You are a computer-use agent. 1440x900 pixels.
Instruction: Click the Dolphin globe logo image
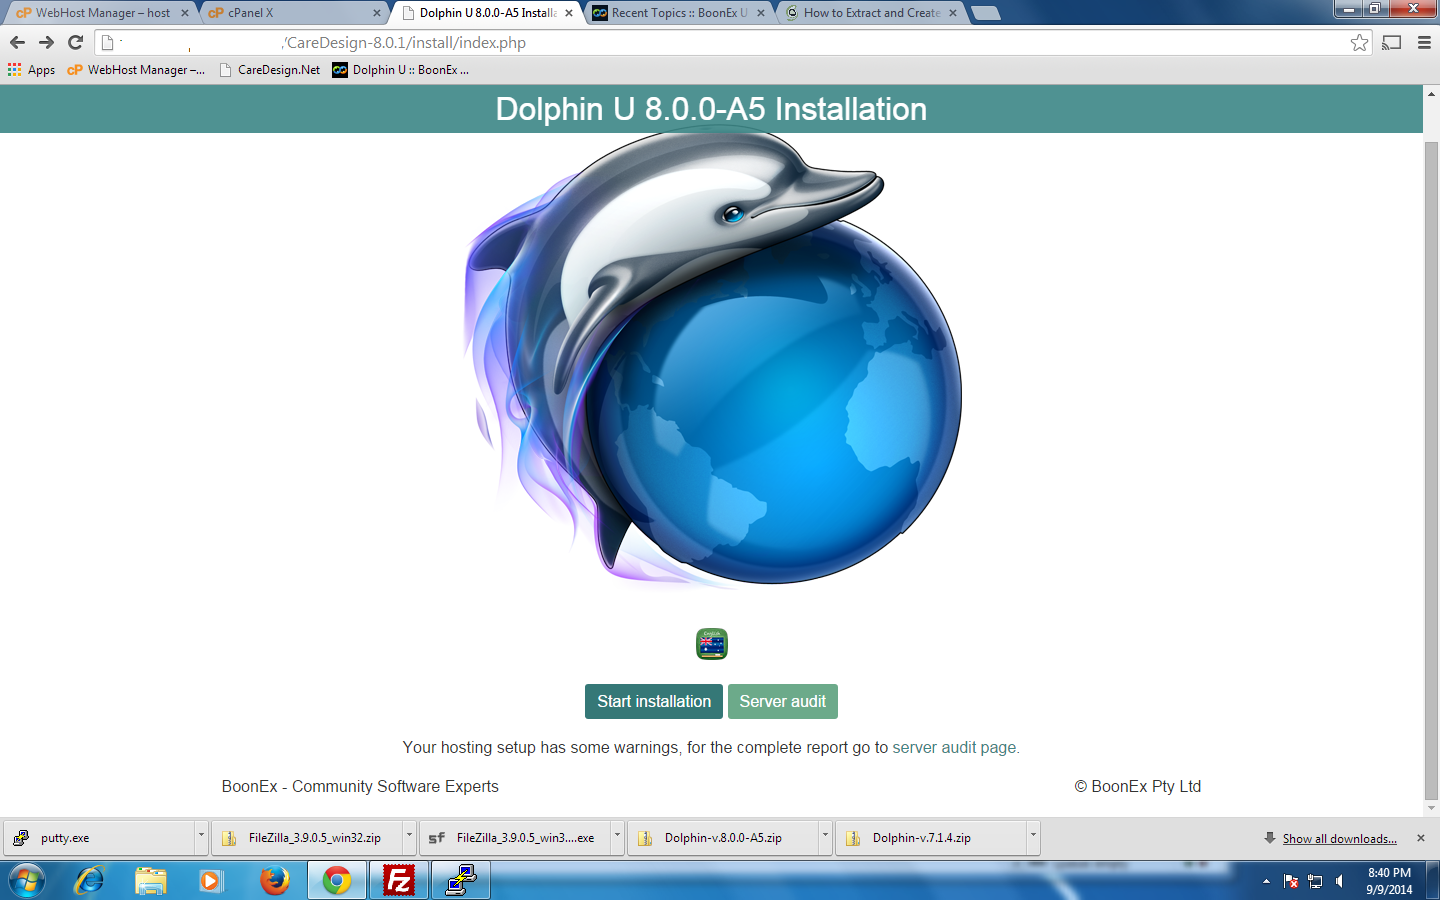click(712, 358)
